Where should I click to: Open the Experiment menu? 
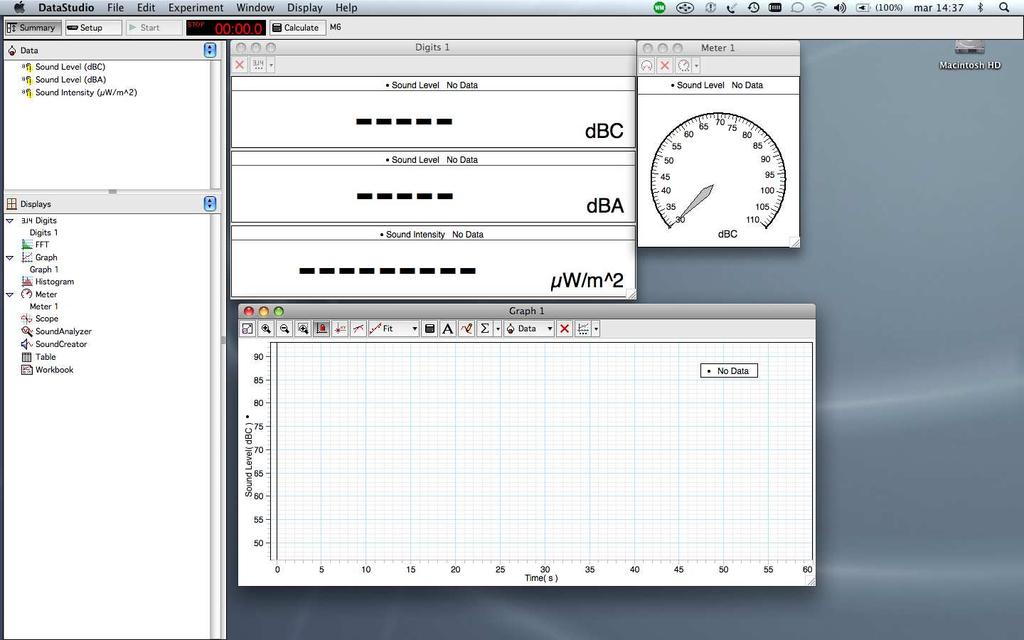coord(196,8)
